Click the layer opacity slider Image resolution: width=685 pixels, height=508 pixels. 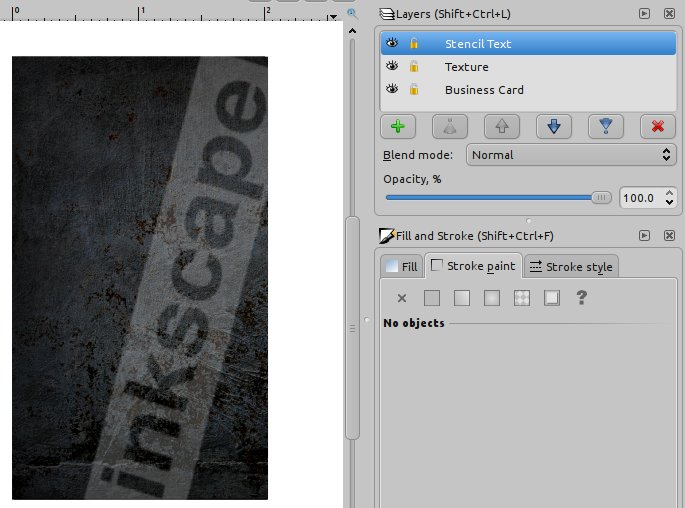point(498,197)
